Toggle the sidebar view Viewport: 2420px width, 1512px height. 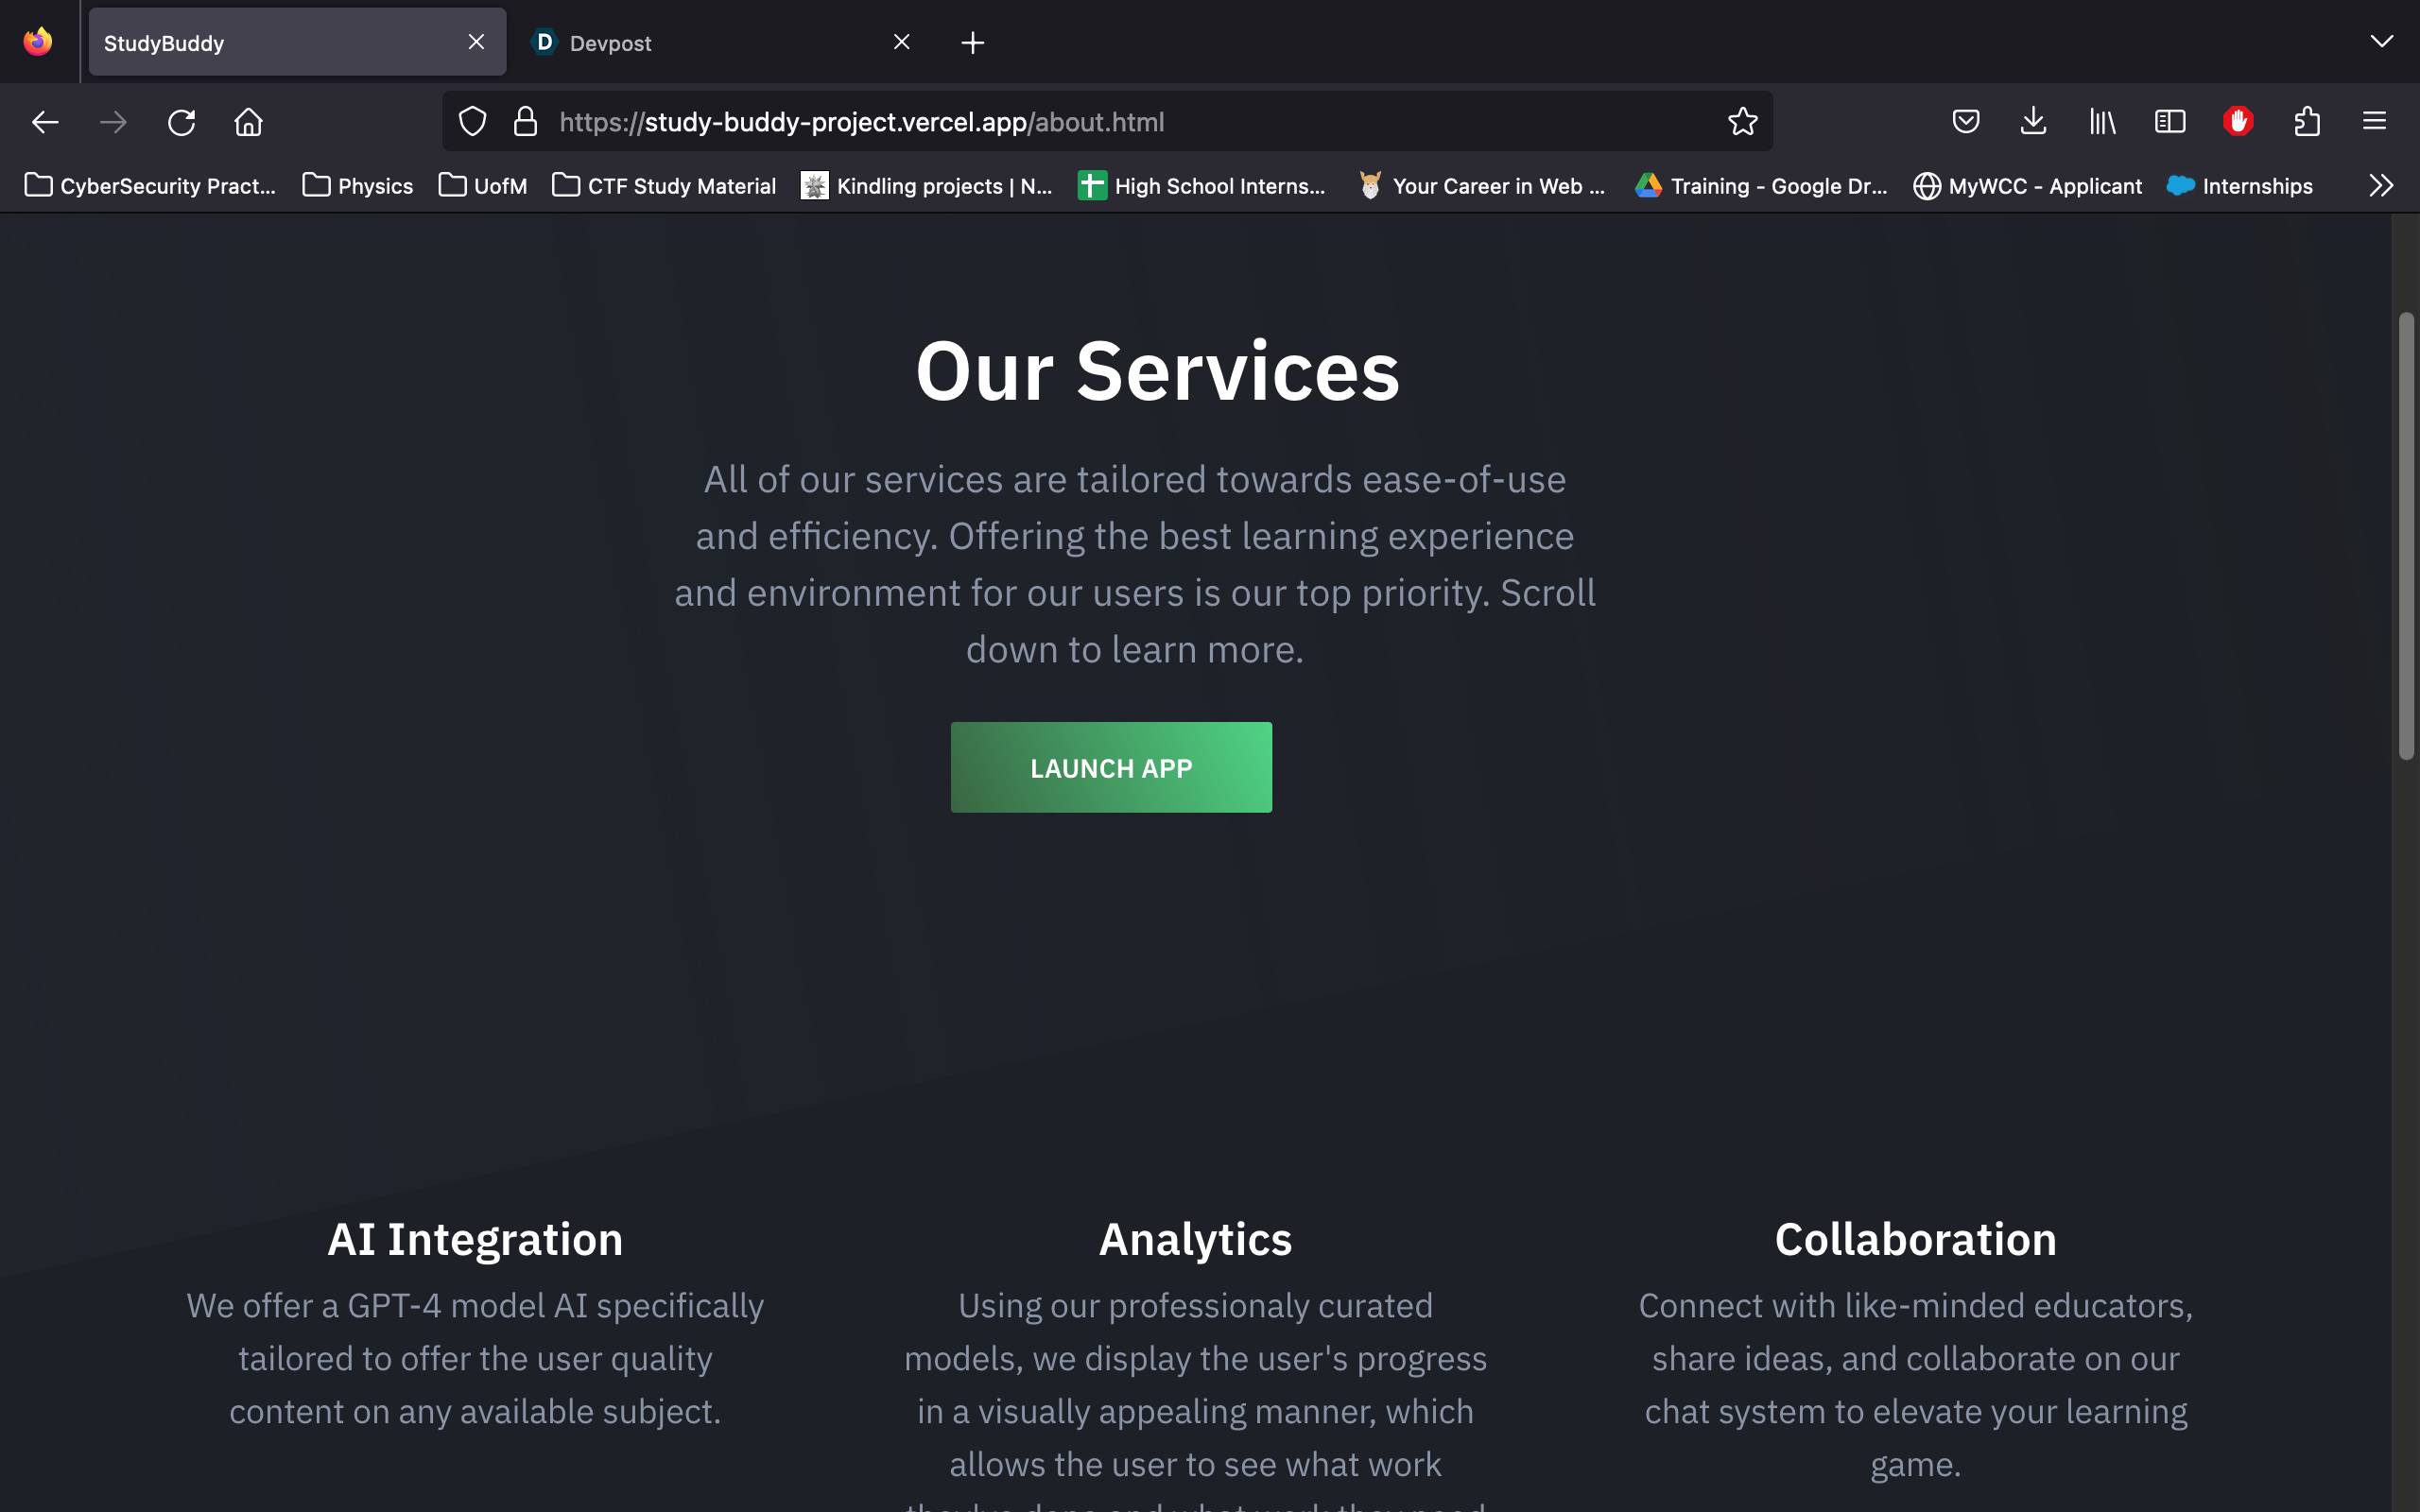2170,122
